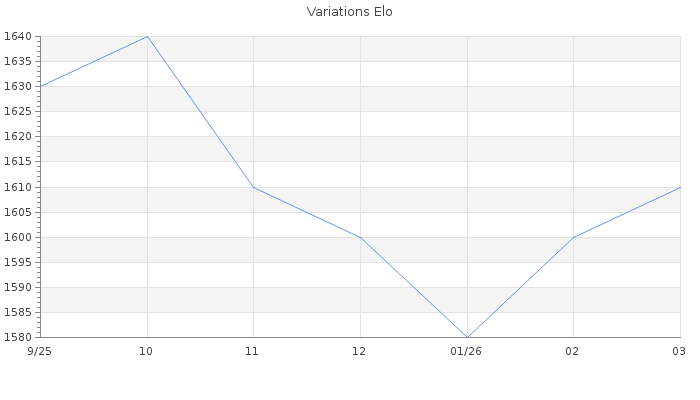This screenshot has height=400, width=700.
Task: Click the line's starting point at 9/25
Action: (41, 86)
